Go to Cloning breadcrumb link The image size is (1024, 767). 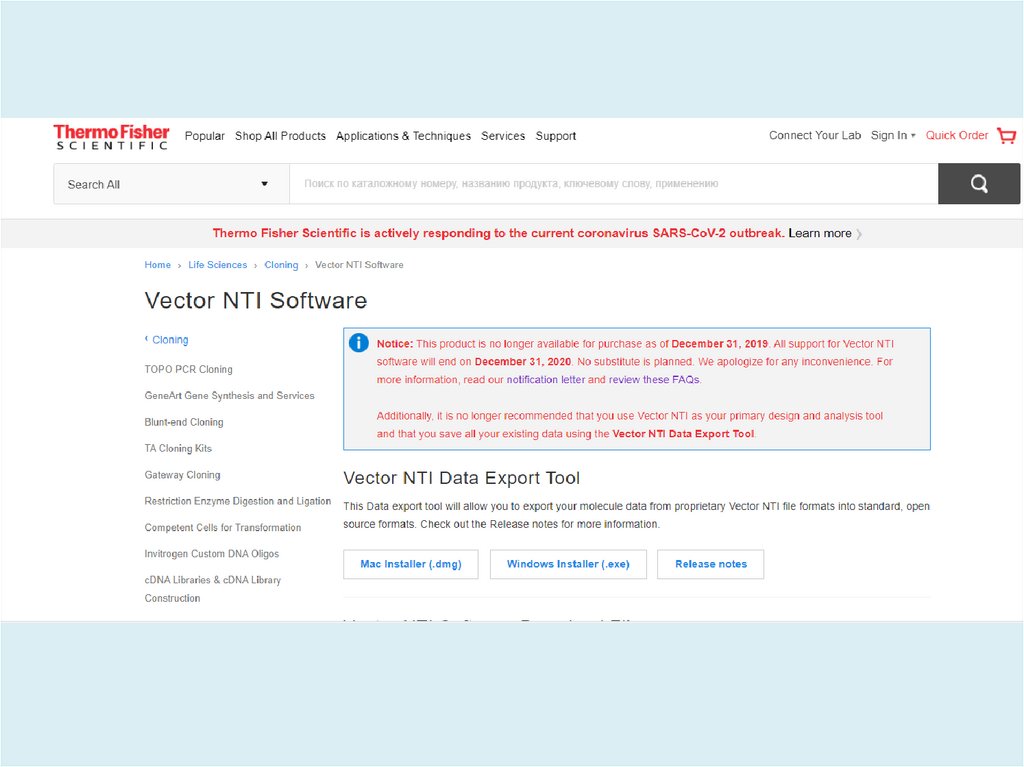[x=281, y=265]
